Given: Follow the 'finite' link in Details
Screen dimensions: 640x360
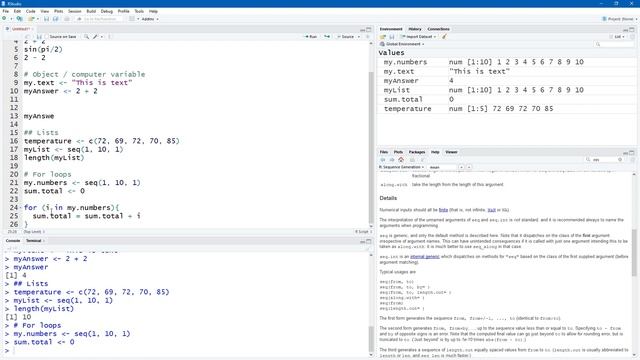Looking at the screenshot, I should [443, 210].
